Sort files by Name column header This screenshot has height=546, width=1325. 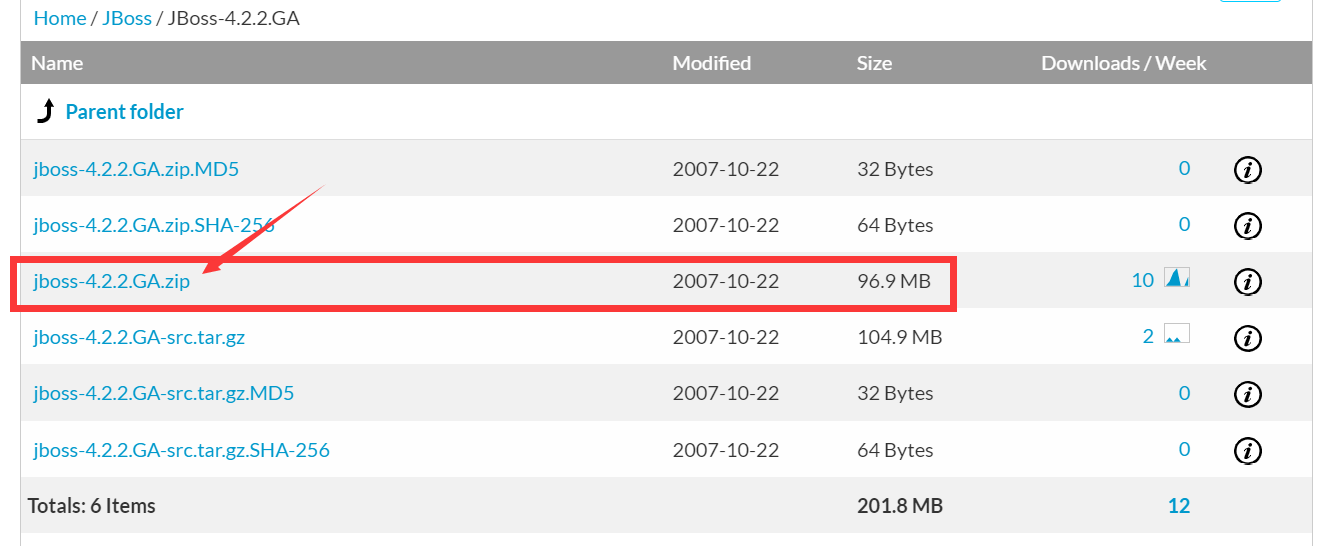(57, 63)
